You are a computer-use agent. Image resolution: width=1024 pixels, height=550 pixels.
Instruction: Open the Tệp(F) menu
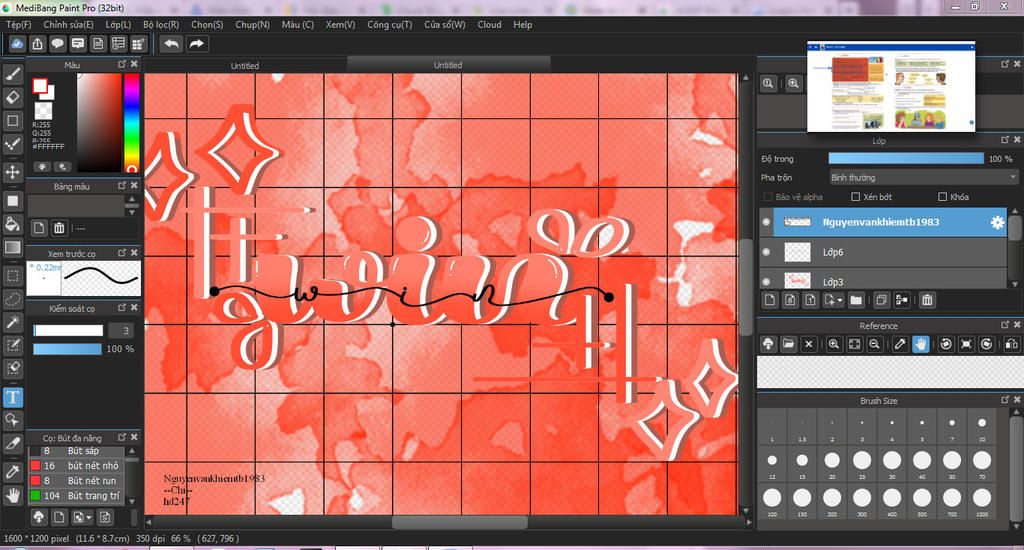18,24
